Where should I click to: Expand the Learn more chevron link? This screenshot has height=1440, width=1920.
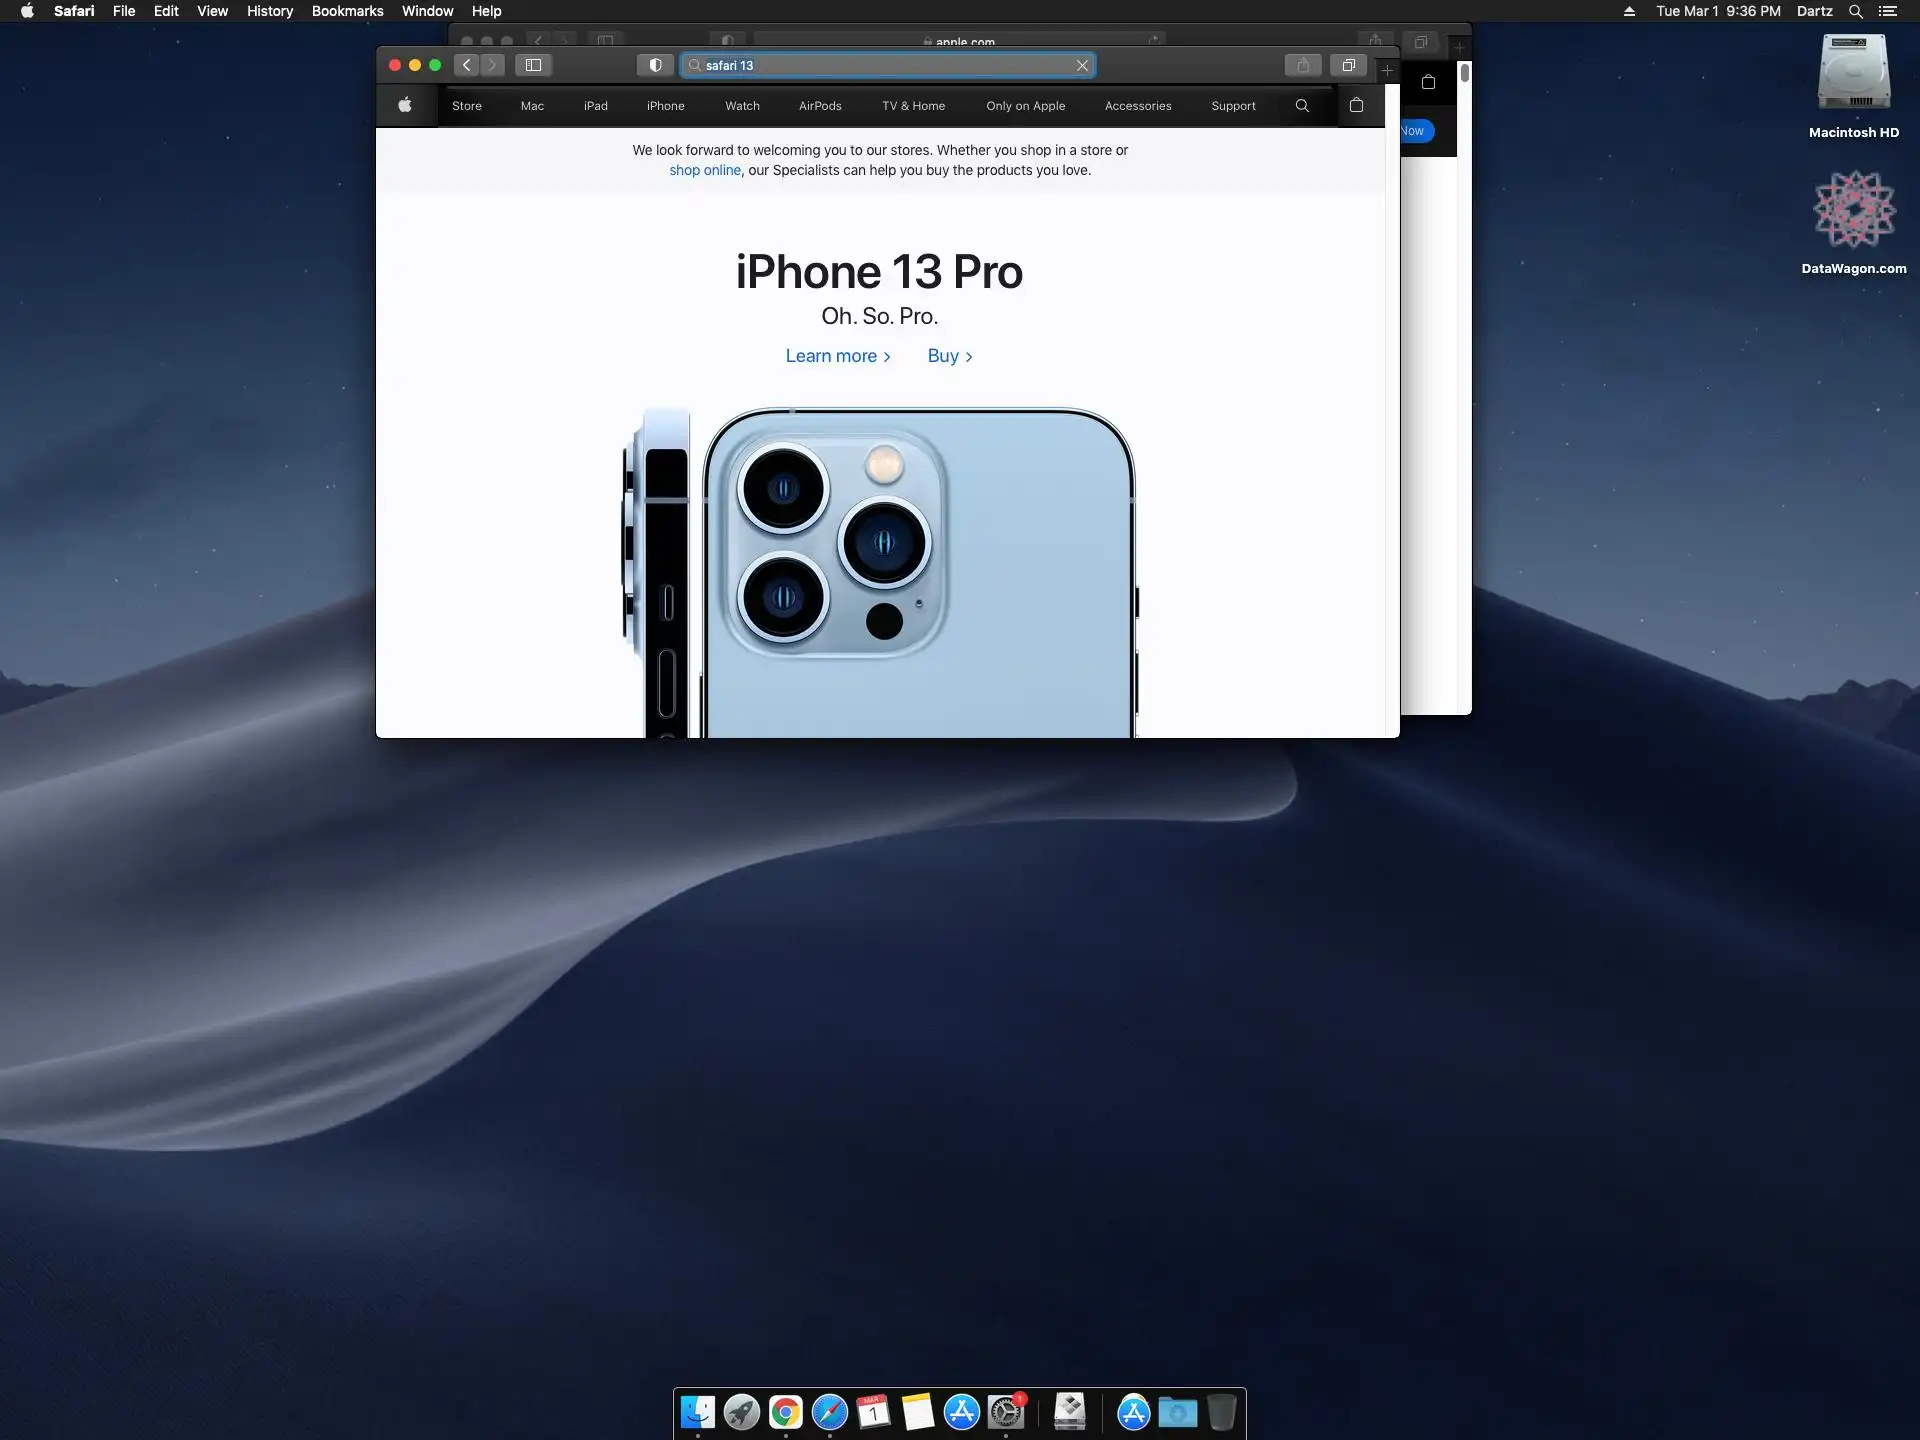(x=837, y=356)
